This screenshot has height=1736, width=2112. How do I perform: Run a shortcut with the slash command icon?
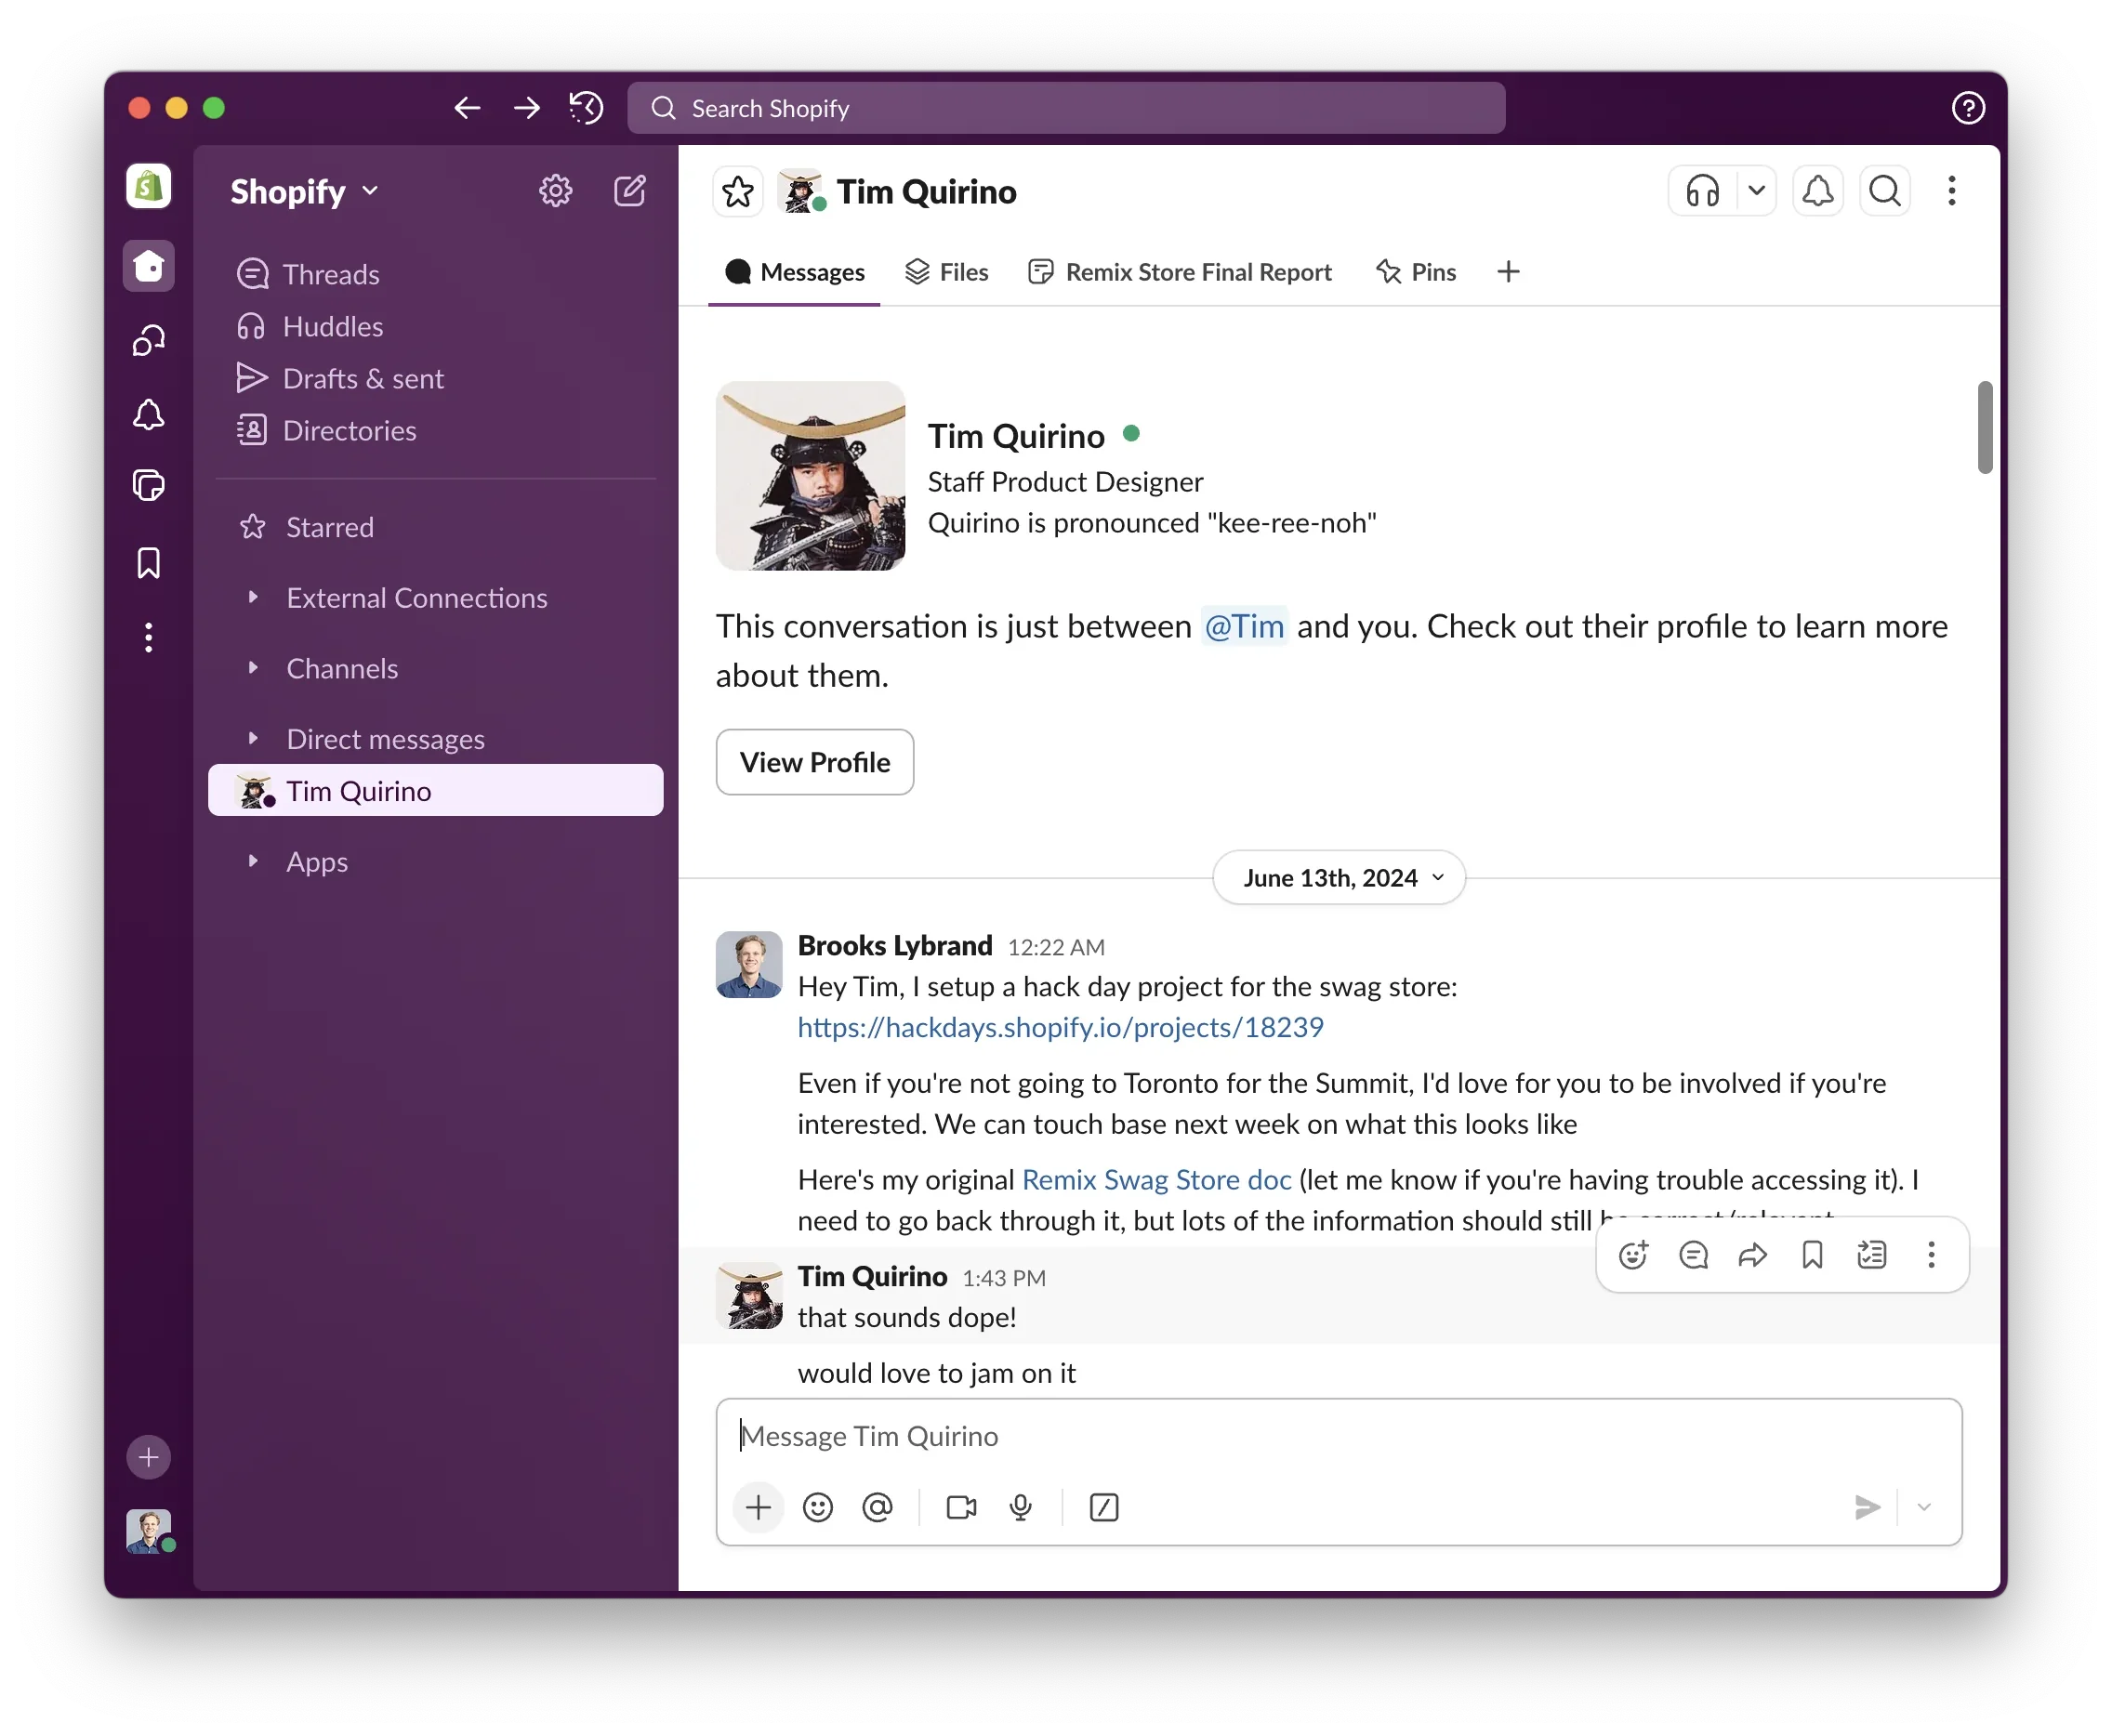click(1103, 1507)
